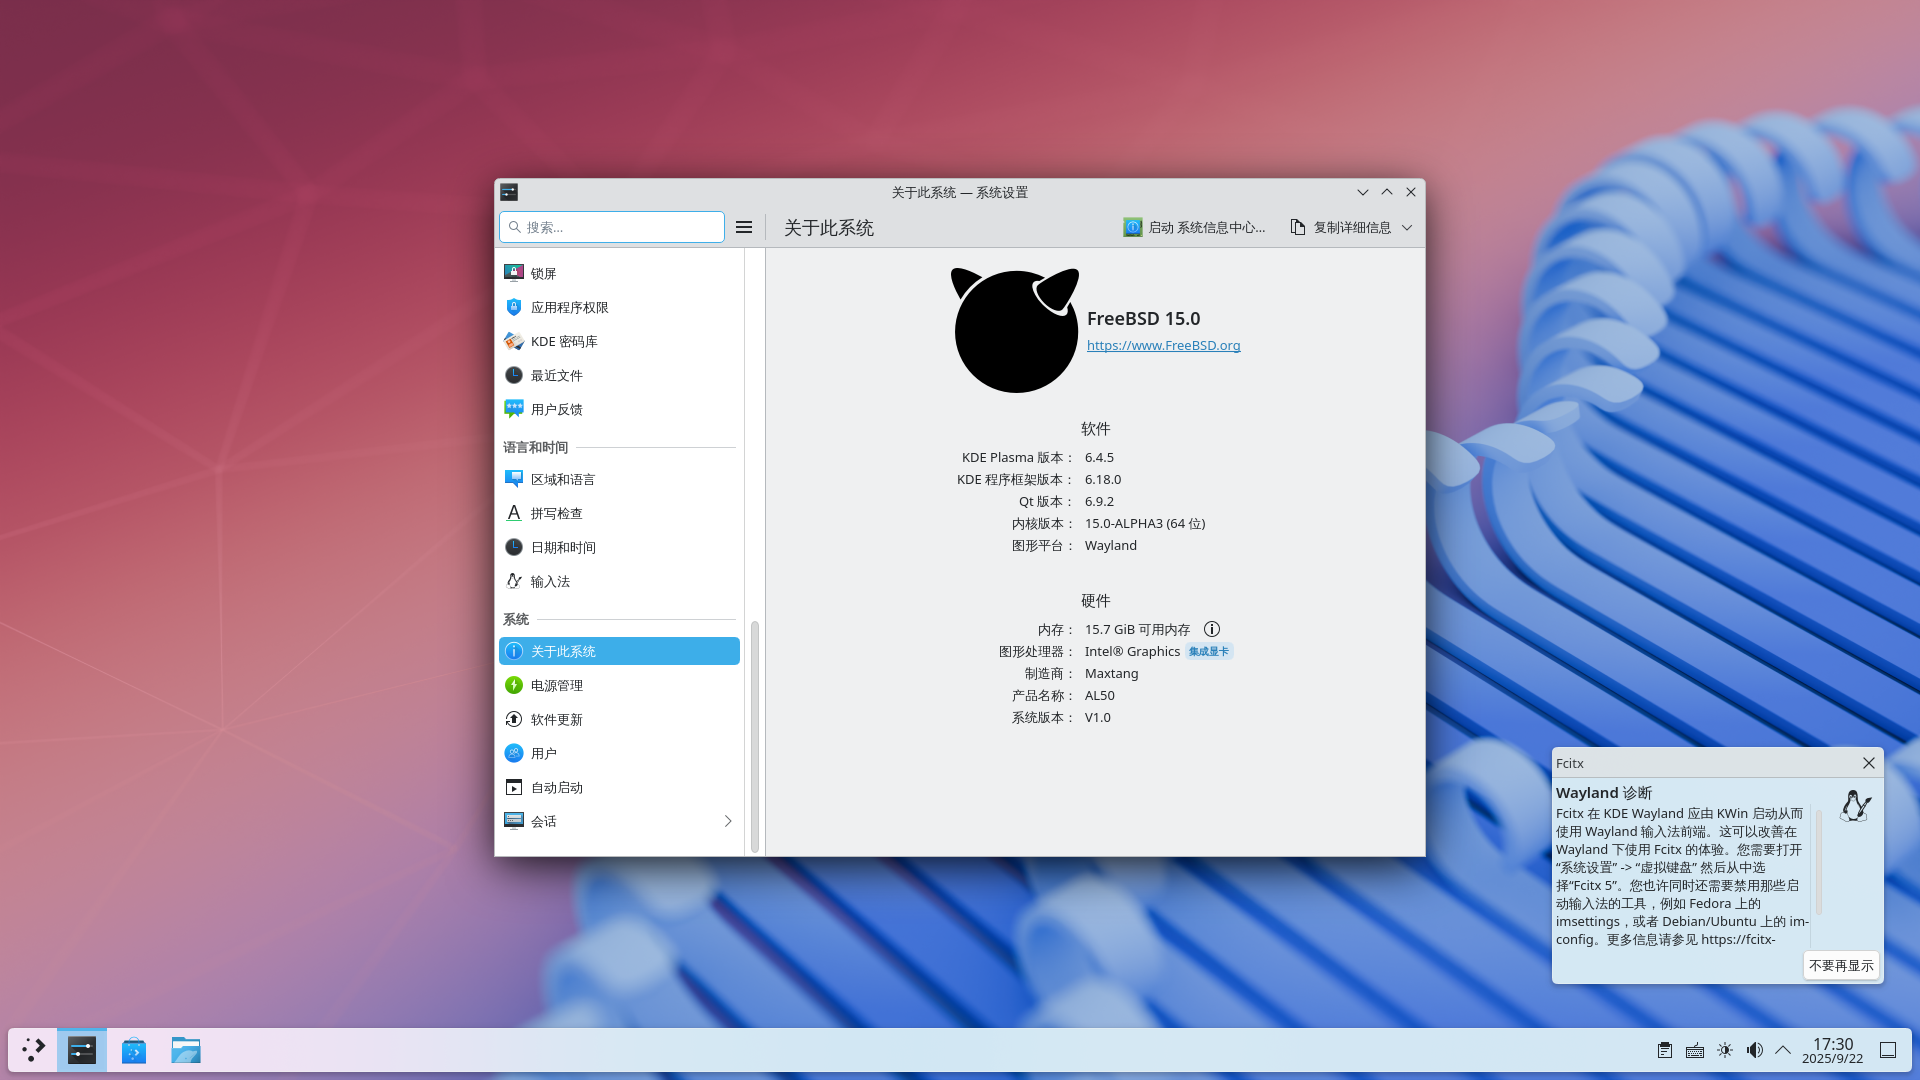This screenshot has width=1920, height=1080.
Task: Open the application launcher in taskbar
Action: pos(33,1050)
